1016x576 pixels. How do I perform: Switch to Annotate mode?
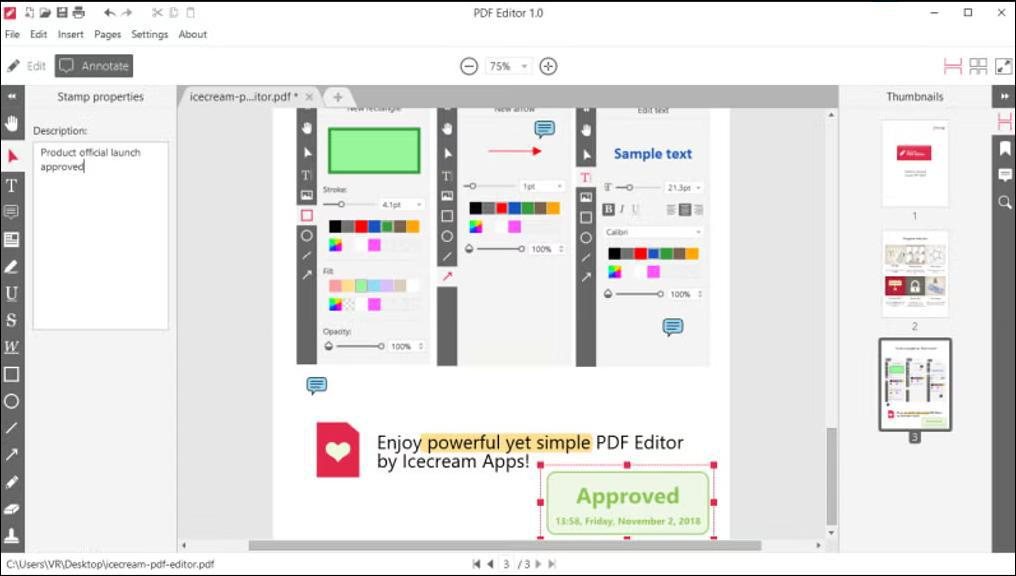(94, 66)
